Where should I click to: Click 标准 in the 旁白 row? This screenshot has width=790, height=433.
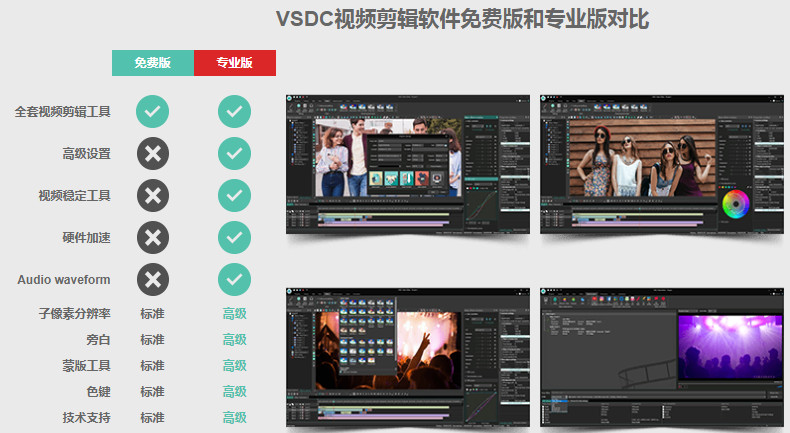coord(153,340)
